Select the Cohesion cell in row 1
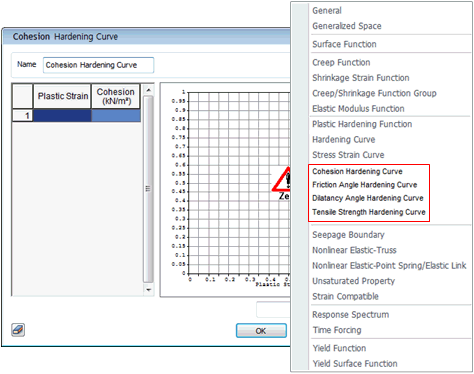The height and width of the screenshot is (374, 474). [x=116, y=116]
